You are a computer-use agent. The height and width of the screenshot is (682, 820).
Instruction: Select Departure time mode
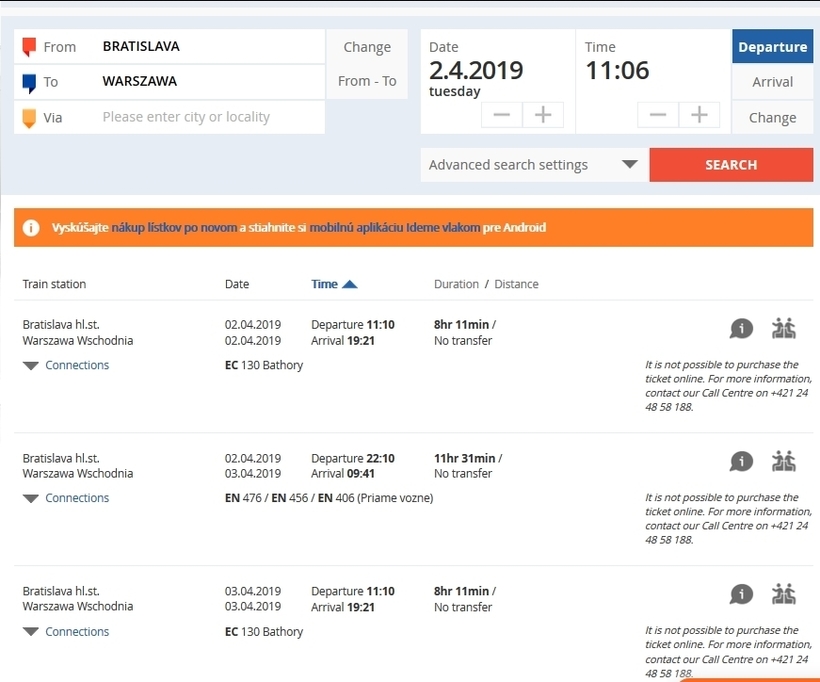[772, 47]
